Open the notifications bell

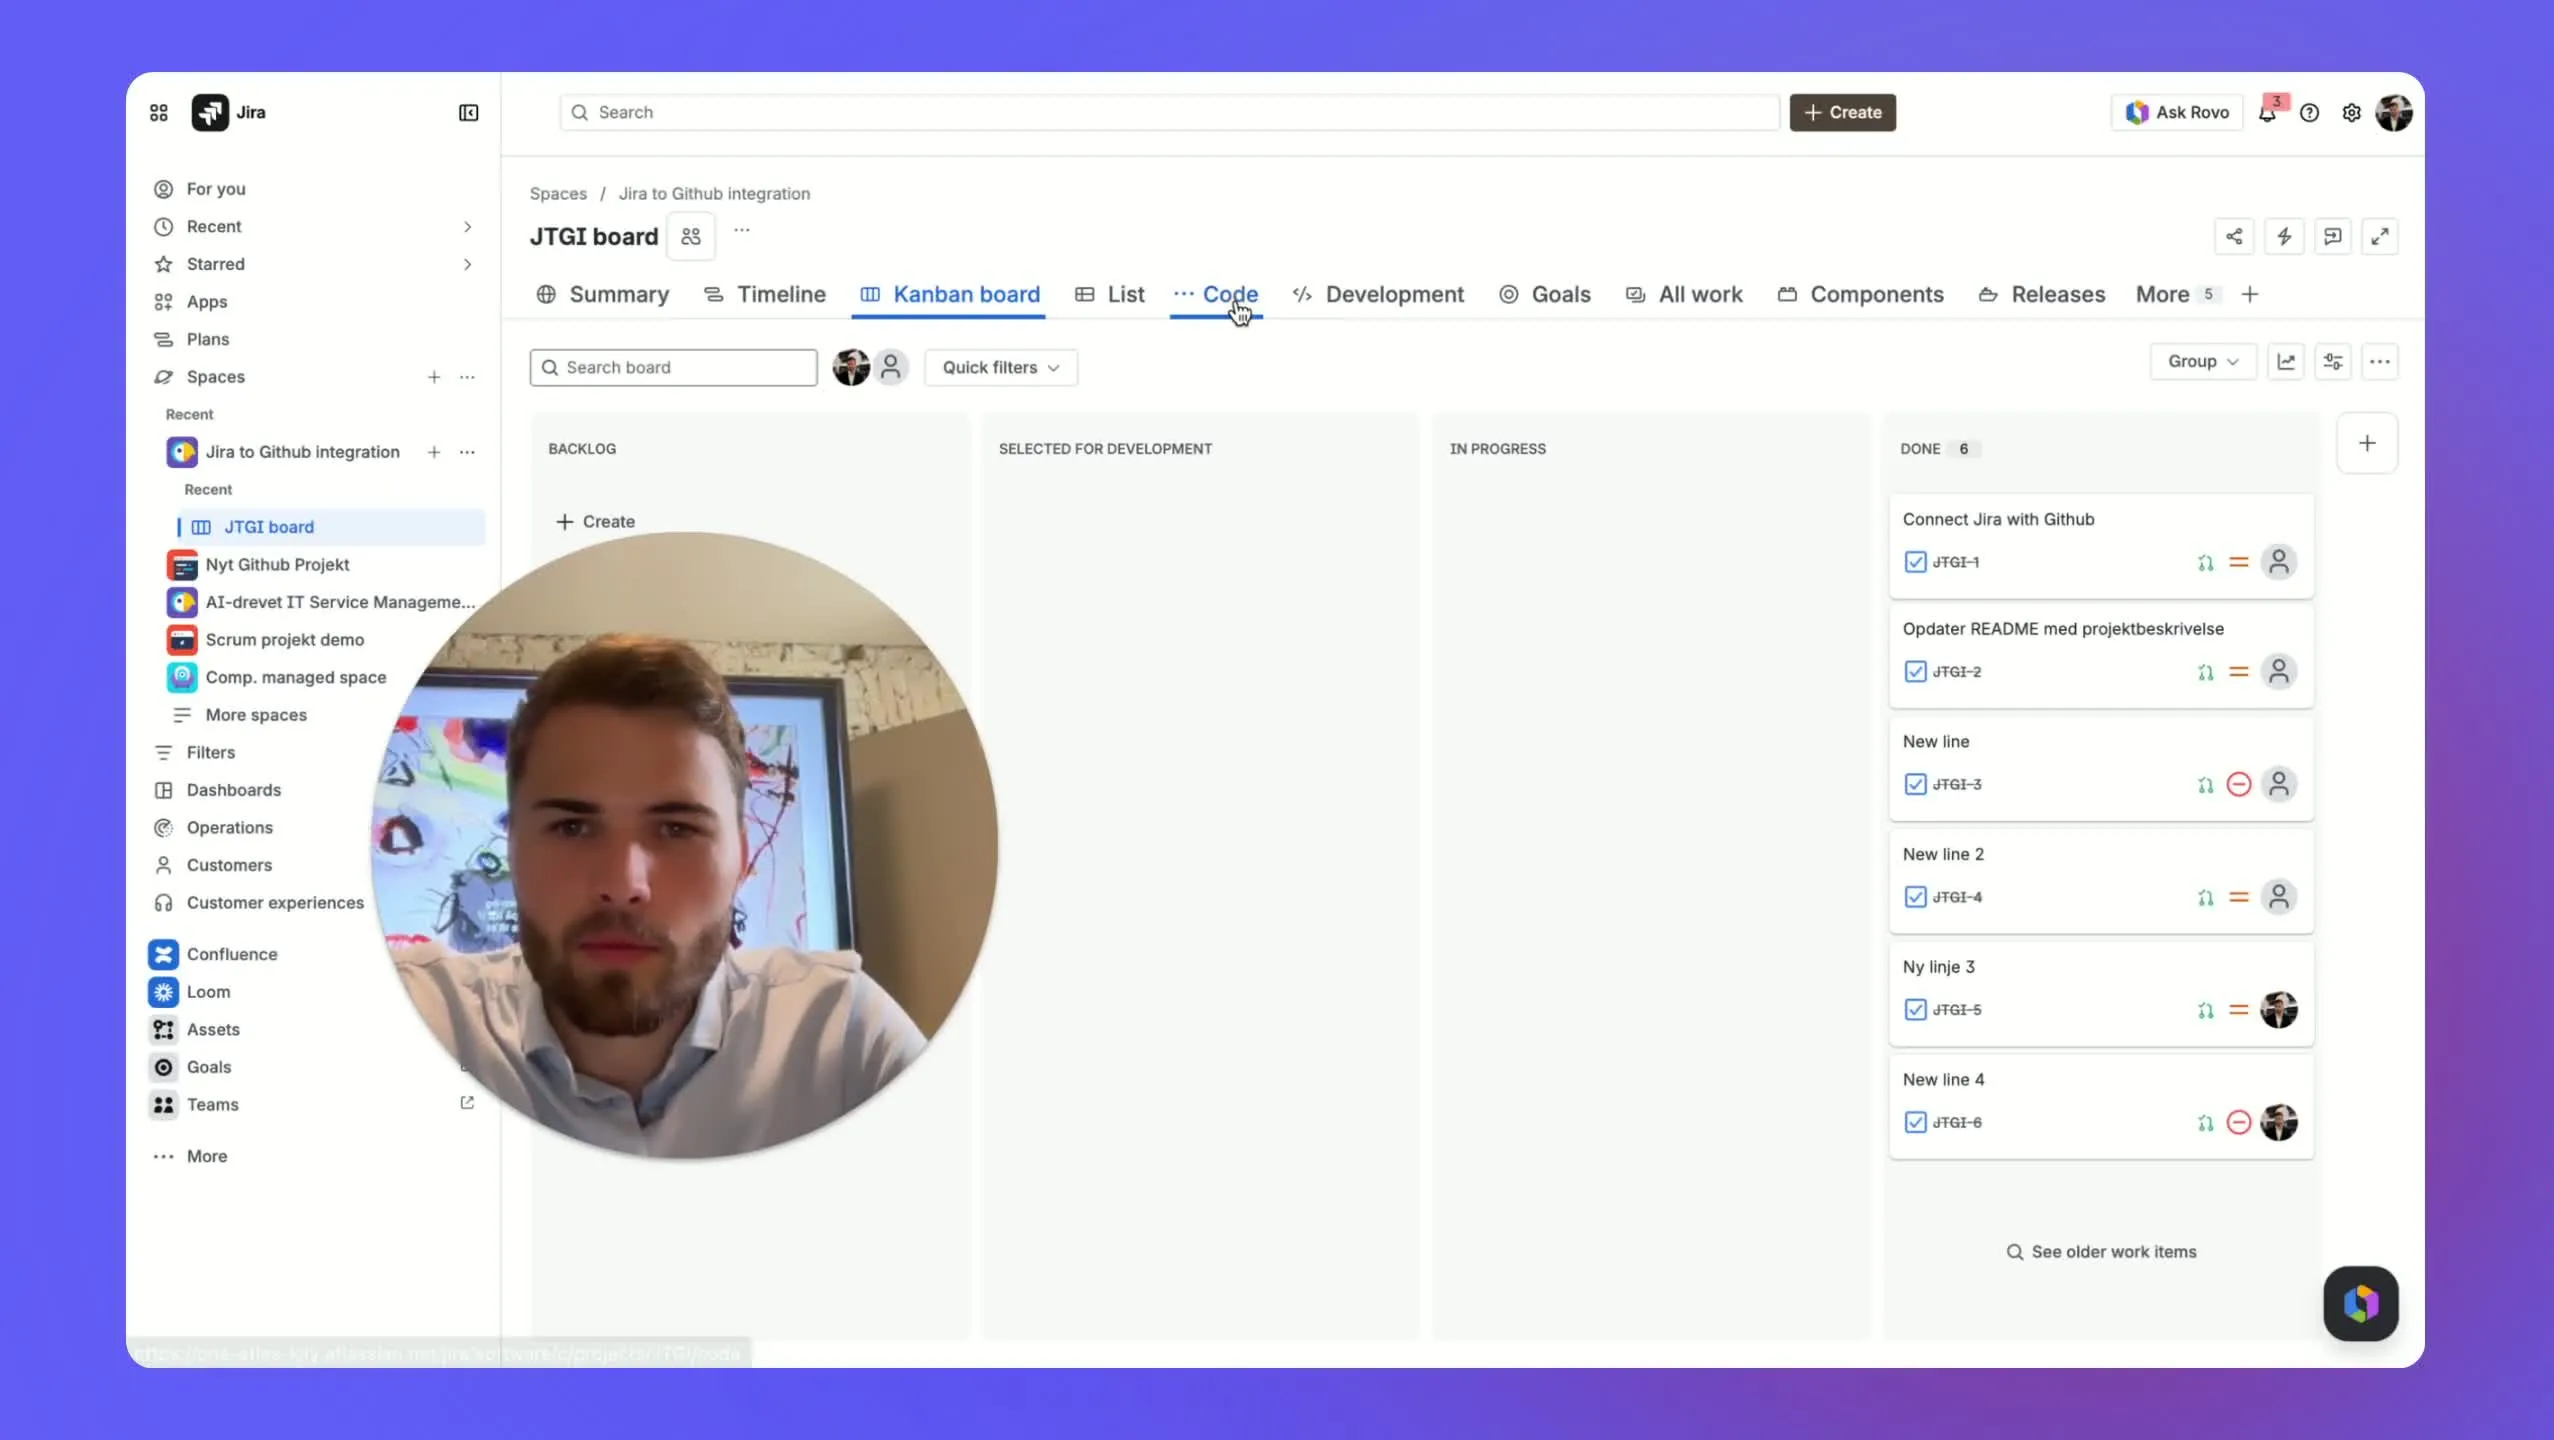point(2268,113)
